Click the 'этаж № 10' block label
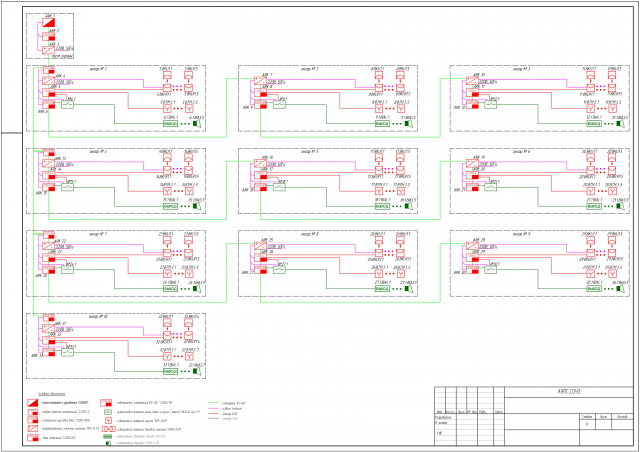Viewport: 640px width, 452px height. (x=98, y=317)
